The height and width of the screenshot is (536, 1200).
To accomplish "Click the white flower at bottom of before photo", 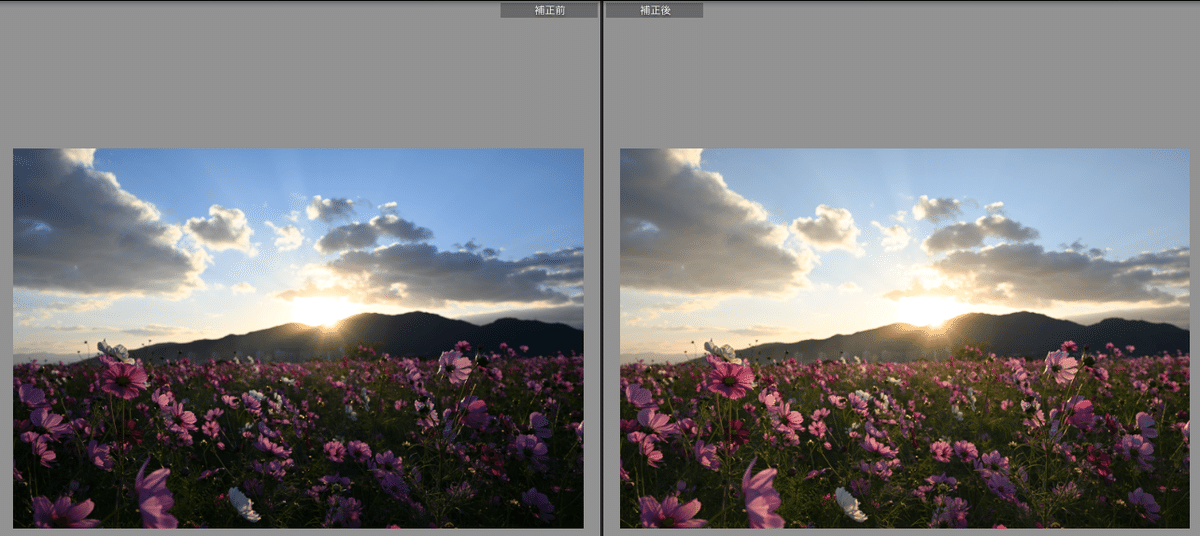I will click(x=243, y=503).
